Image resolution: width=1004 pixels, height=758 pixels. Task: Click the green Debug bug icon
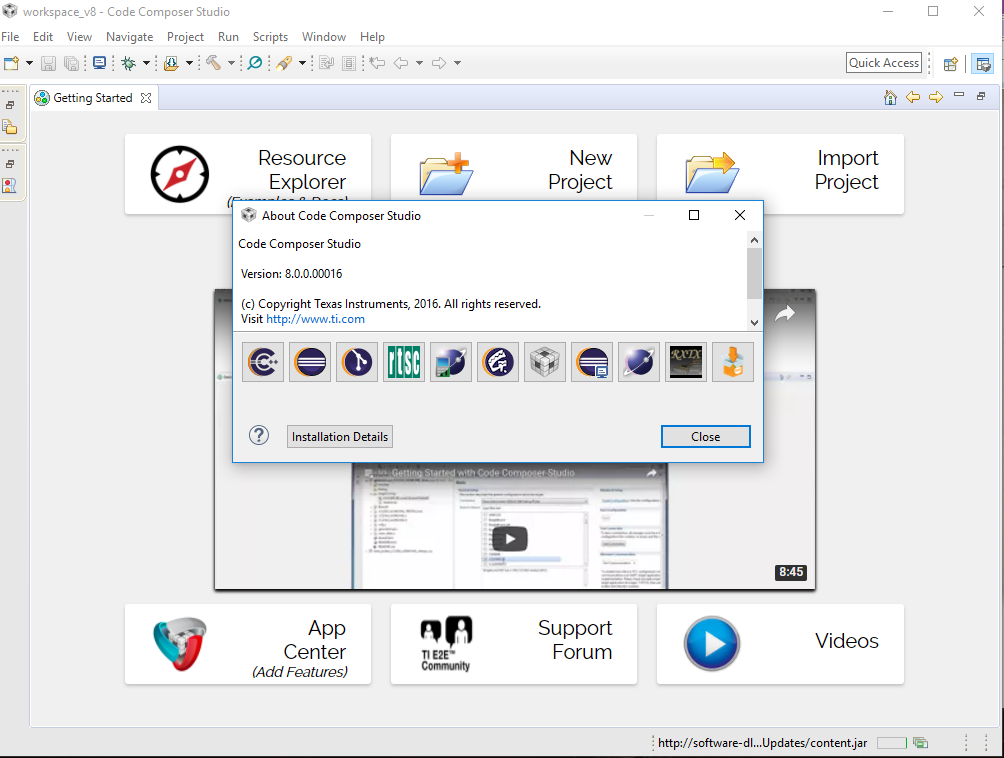[129, 63]
